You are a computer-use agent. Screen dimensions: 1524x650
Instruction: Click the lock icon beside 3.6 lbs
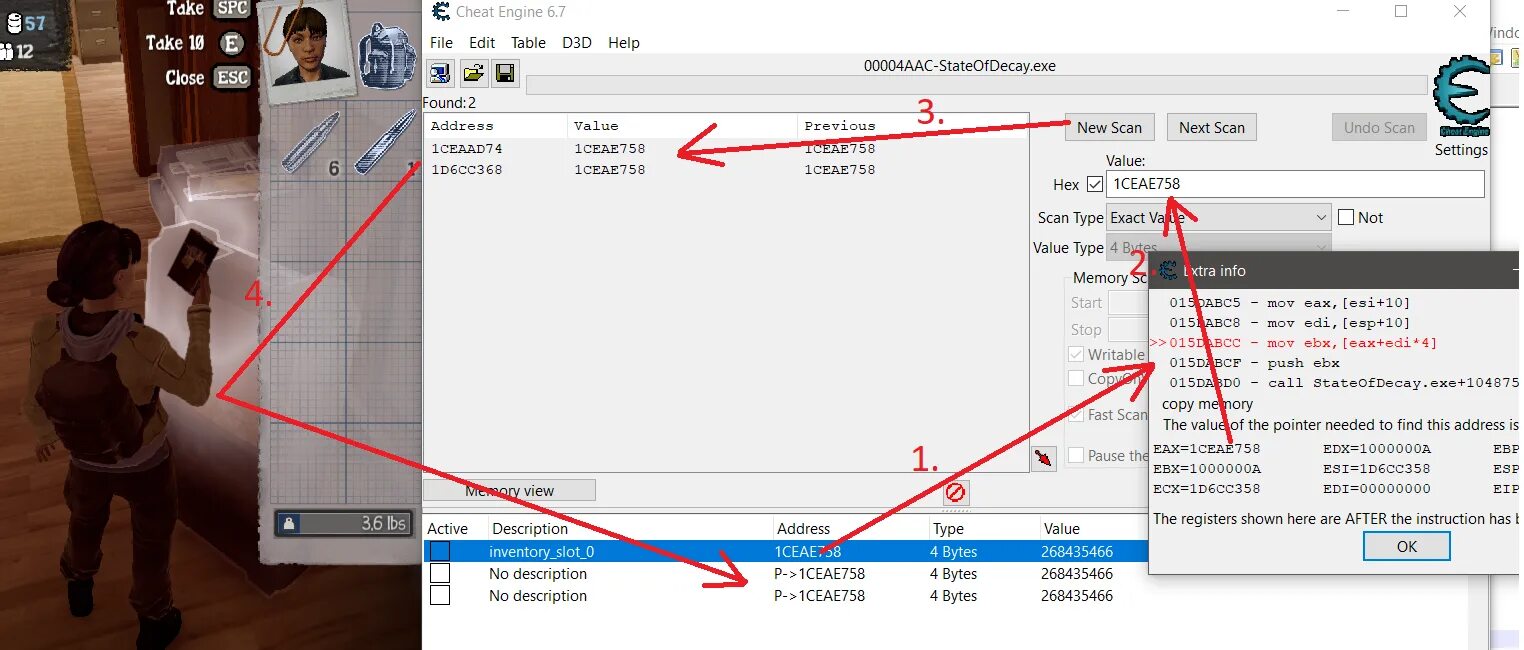pos(289,523)
